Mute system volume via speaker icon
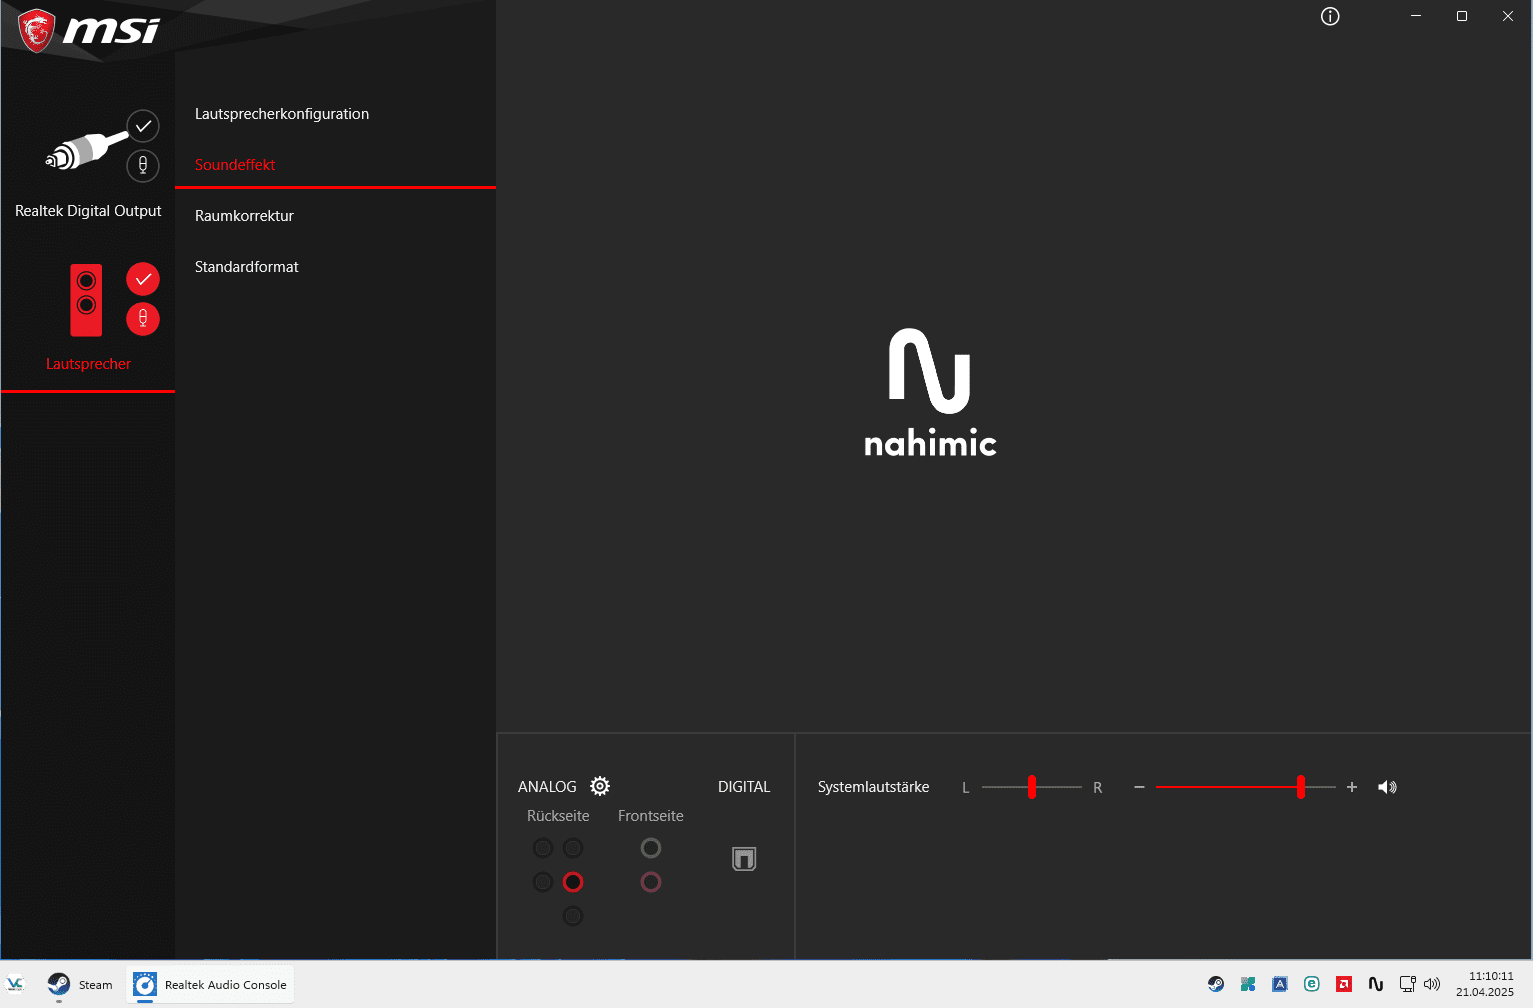 [1387, 787]
